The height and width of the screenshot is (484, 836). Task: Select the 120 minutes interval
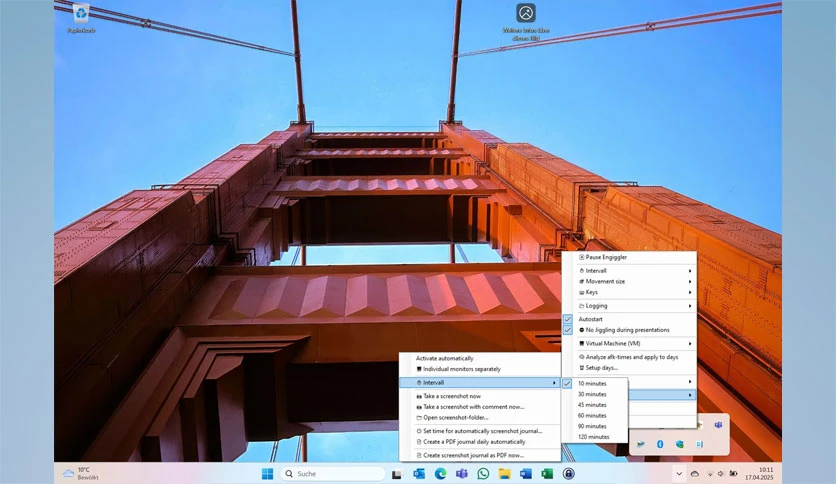594,437
